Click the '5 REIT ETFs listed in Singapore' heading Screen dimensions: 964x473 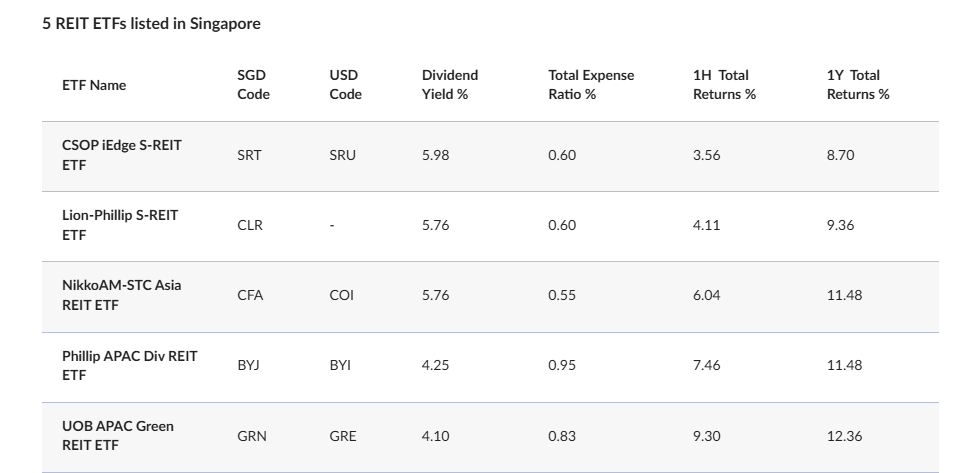pos(151,24)
